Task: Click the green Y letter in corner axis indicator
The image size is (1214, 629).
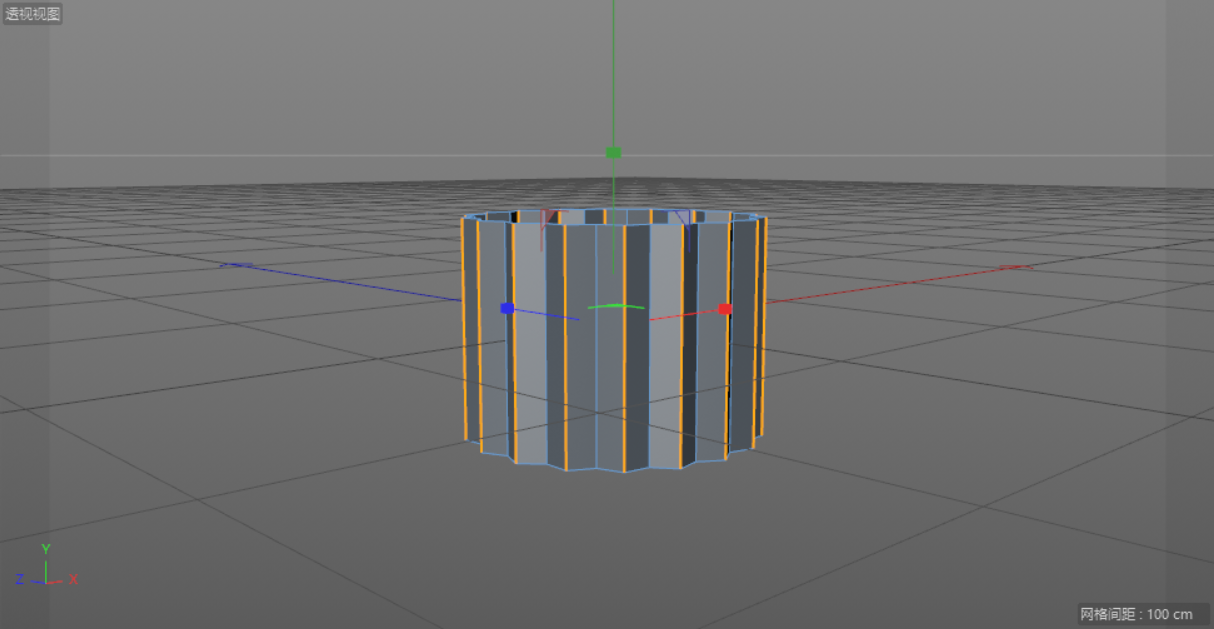Action: (x=46, y=549)
